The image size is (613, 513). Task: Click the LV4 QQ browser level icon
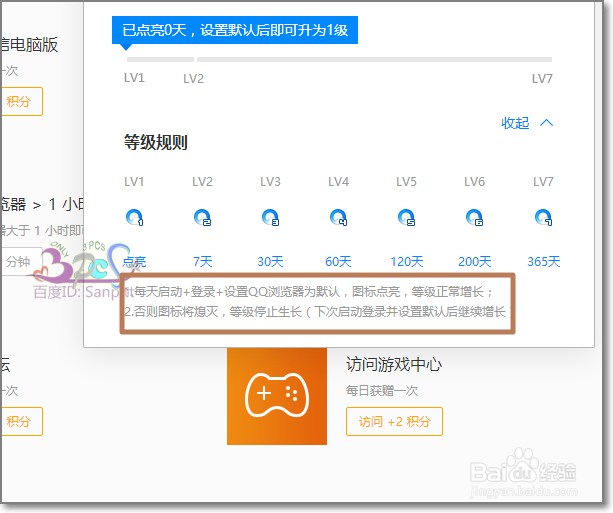(339, 217)
